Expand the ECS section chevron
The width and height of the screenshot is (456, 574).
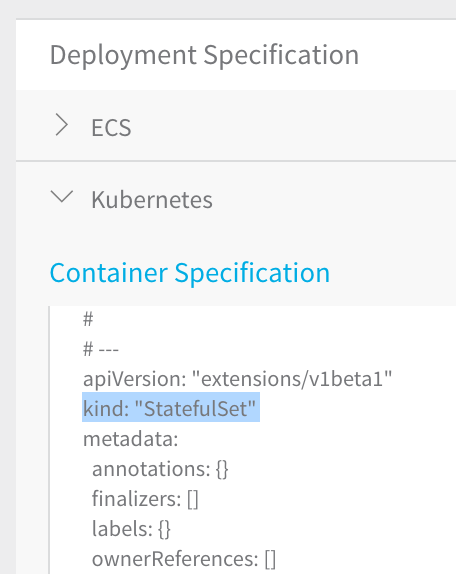tap(61, 125)
